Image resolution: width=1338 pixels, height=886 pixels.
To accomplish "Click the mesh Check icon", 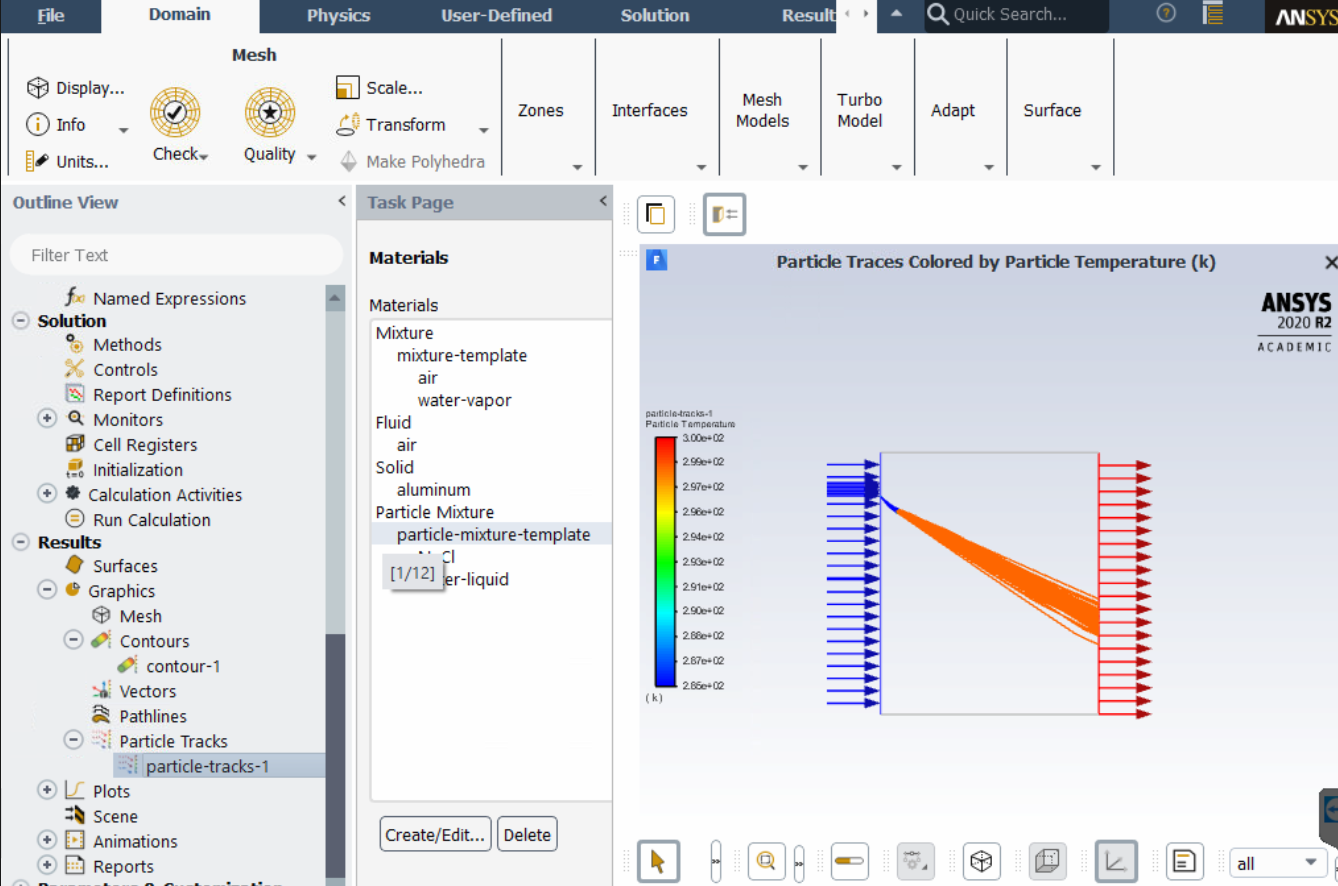I will [x=176, y=113].
